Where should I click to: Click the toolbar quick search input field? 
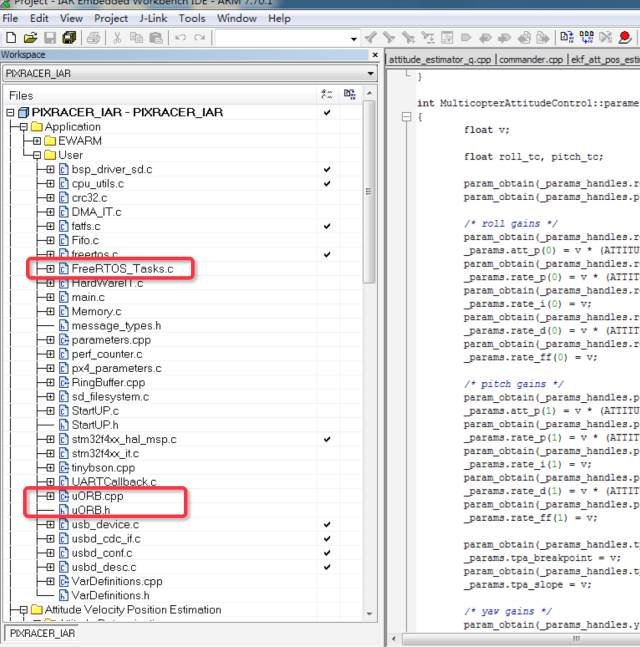point(283,38)
